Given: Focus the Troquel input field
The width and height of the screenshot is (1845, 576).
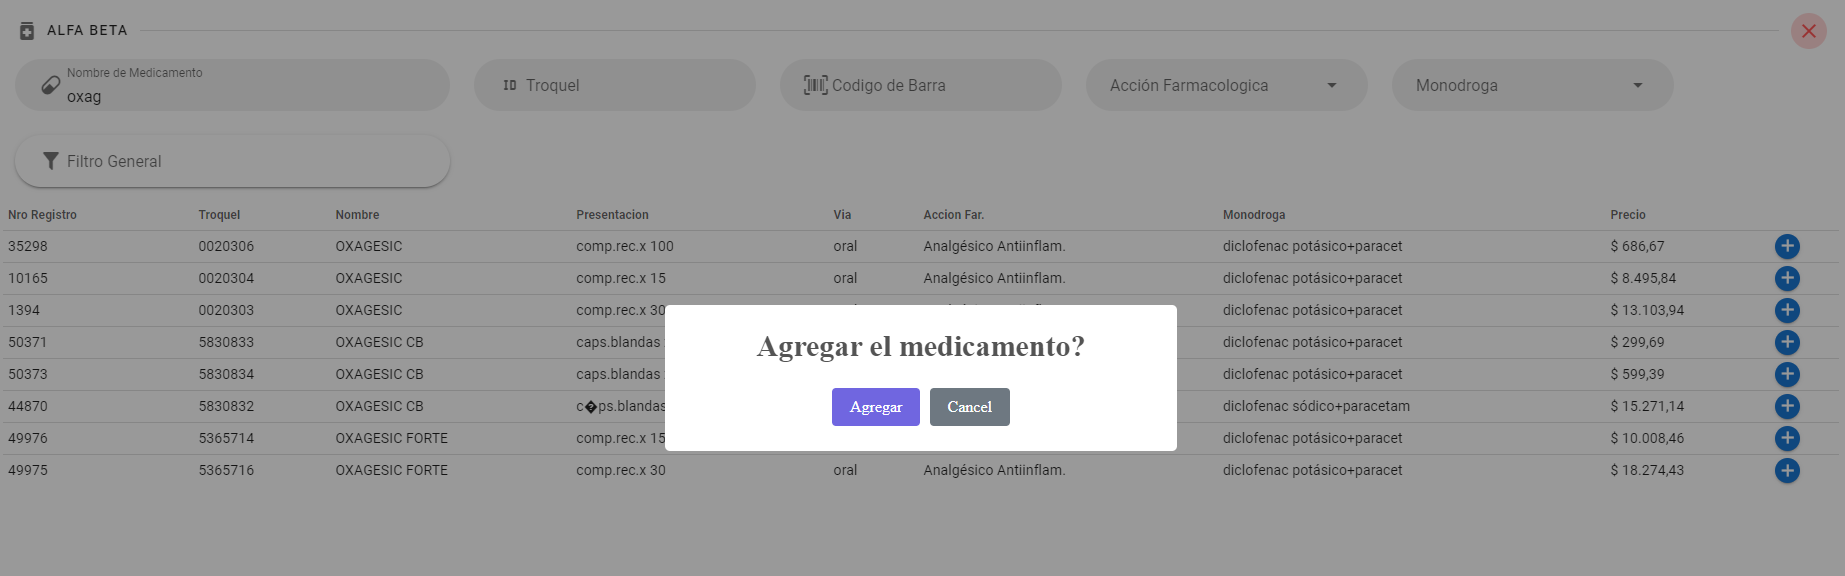Looking at the screenshot, I should (x=615, y=85).
